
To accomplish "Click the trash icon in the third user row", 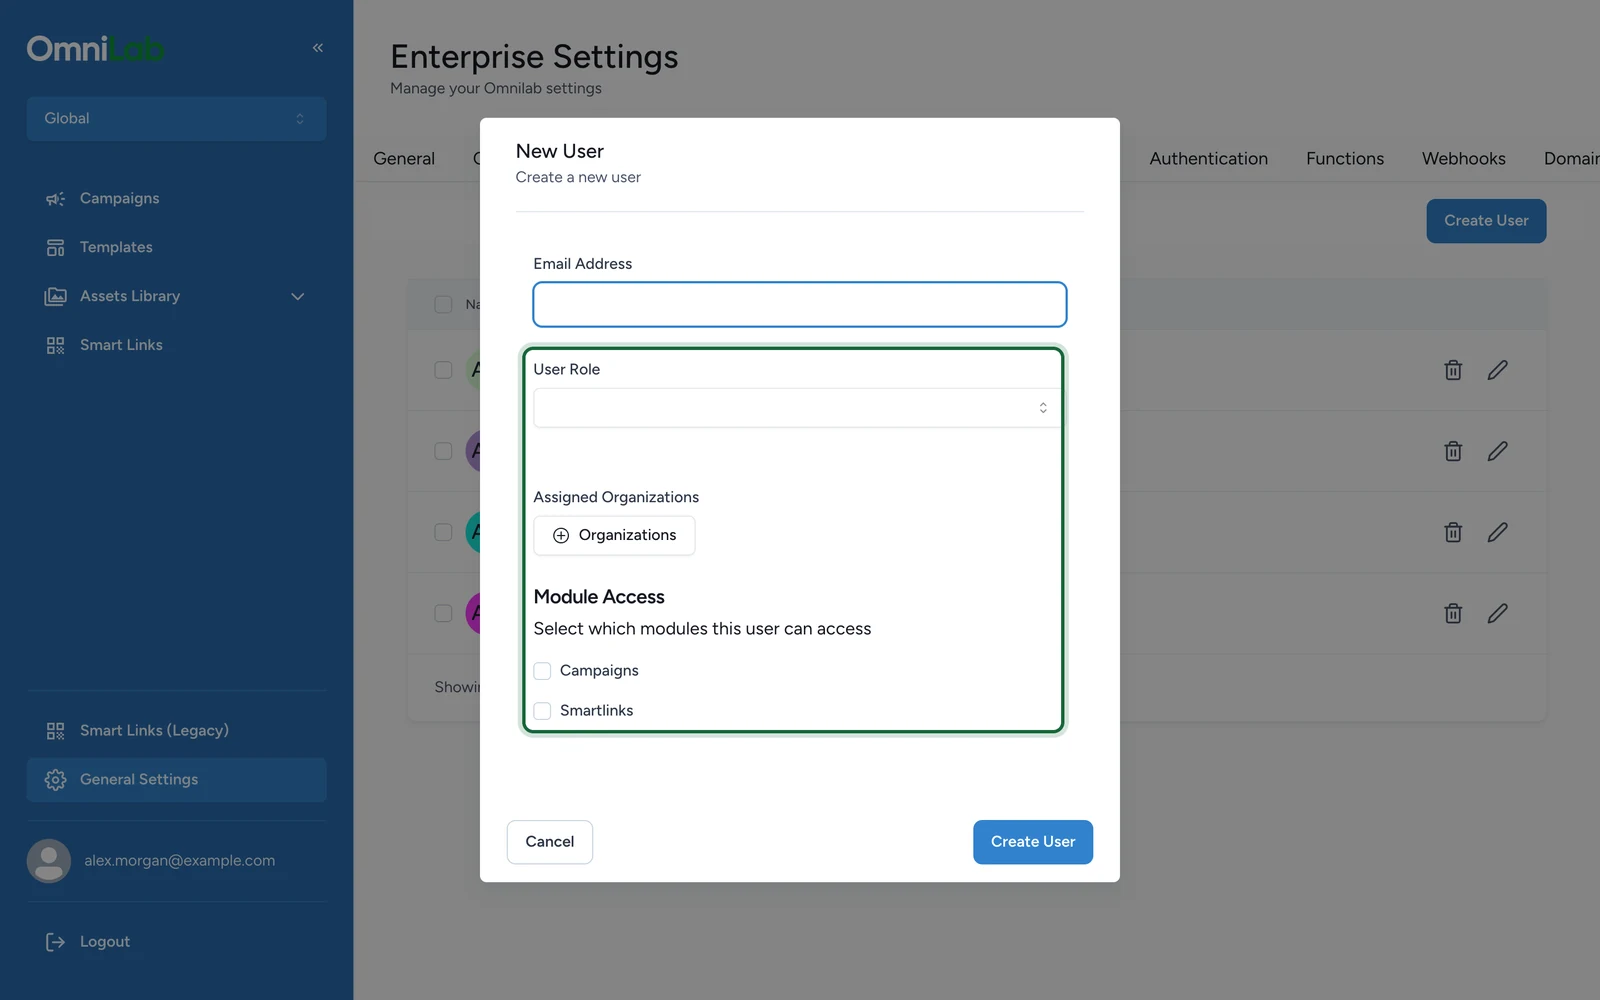I will [x=1453, y=532].
